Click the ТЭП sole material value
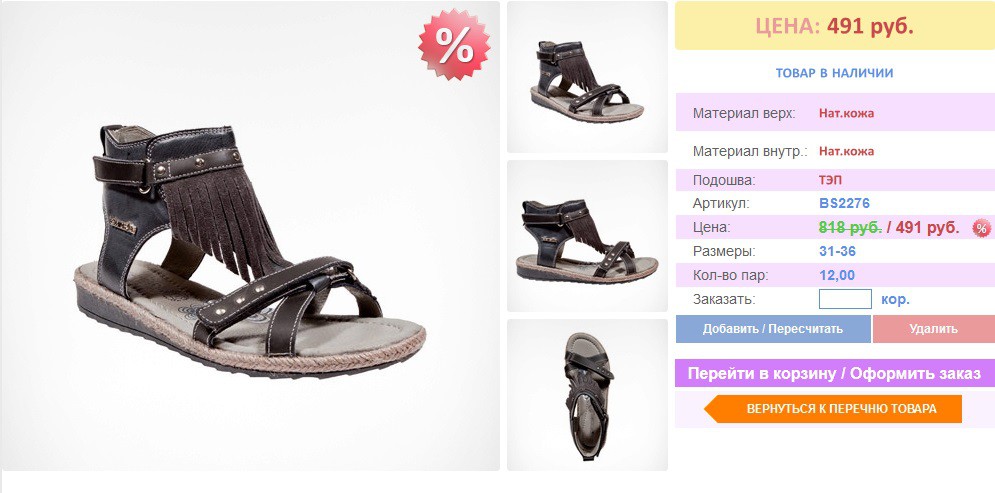The image size is (995, 493). (x=830, y=180)
